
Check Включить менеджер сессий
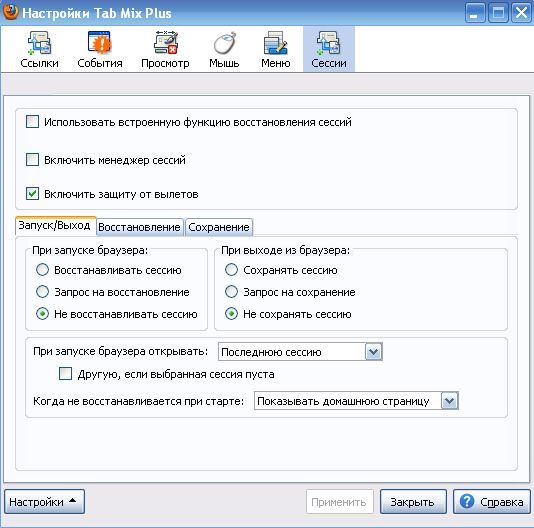(32, 159)
